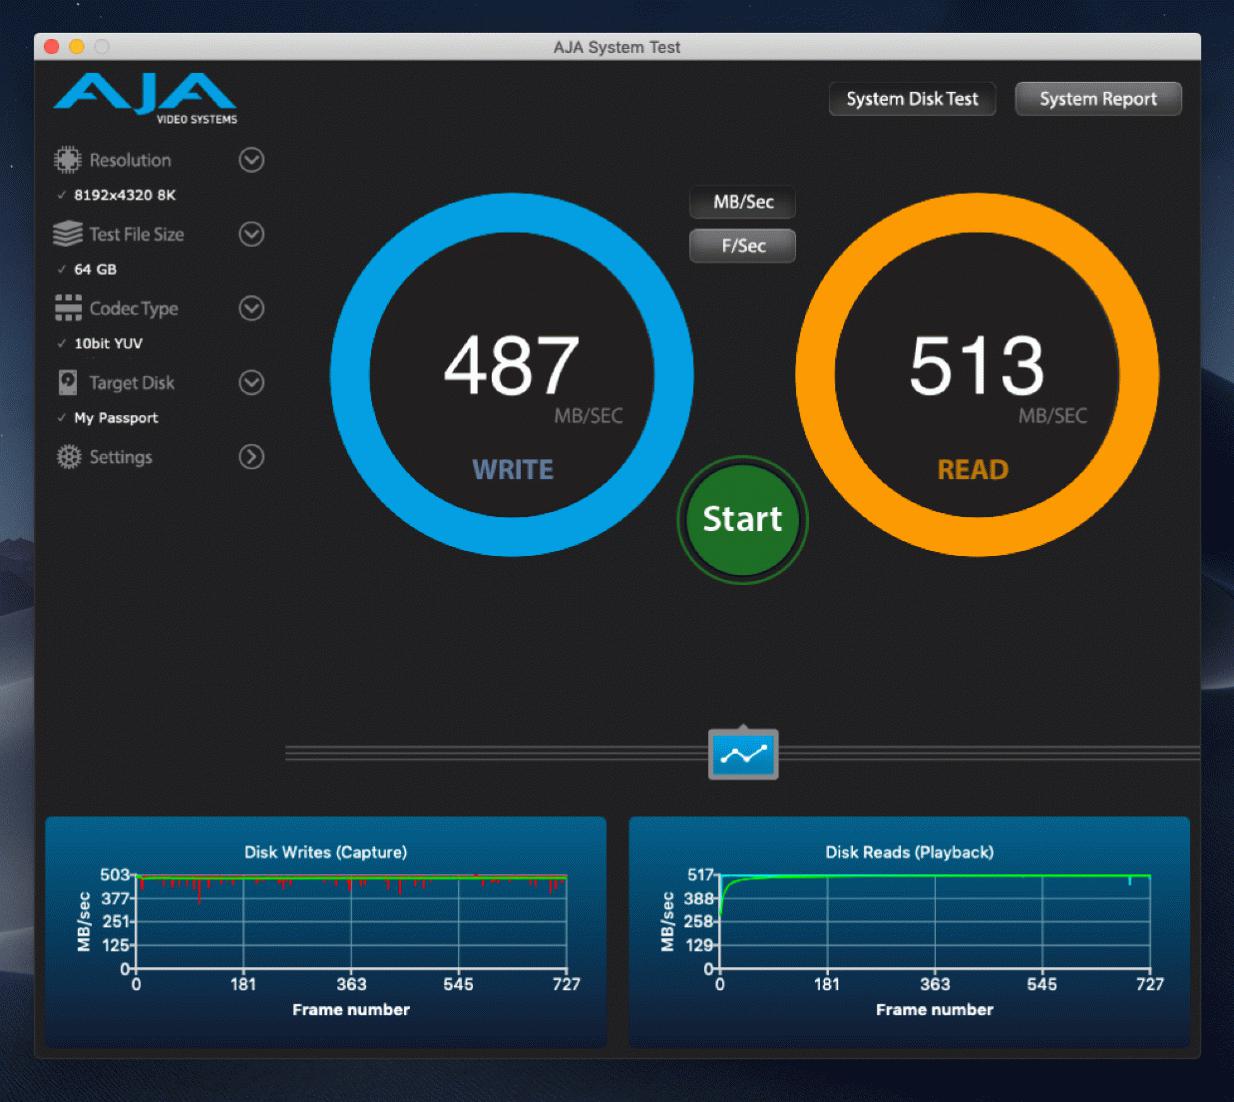Viewport: 1234px width, 1102px height.
Task: Click the Test File Size stack icon
Action: (67, 234)
